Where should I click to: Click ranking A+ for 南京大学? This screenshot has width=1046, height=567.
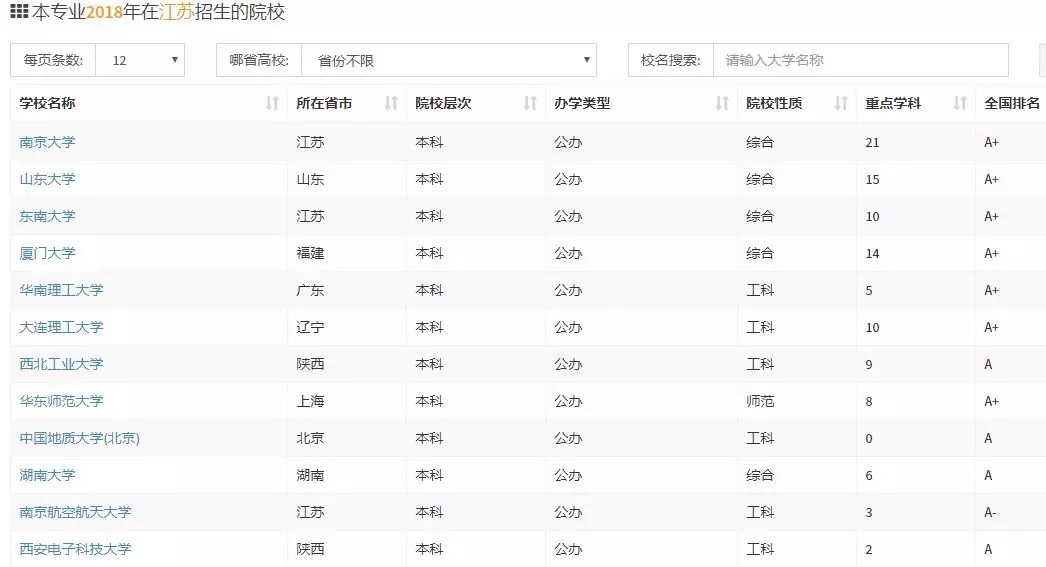pyautogui.click(x=991, y=142)
